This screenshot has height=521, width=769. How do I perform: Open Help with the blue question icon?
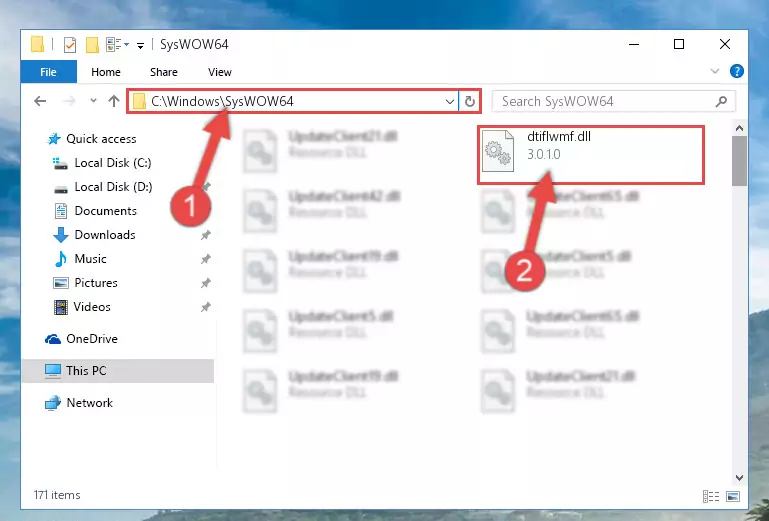(x=737, y=71)
